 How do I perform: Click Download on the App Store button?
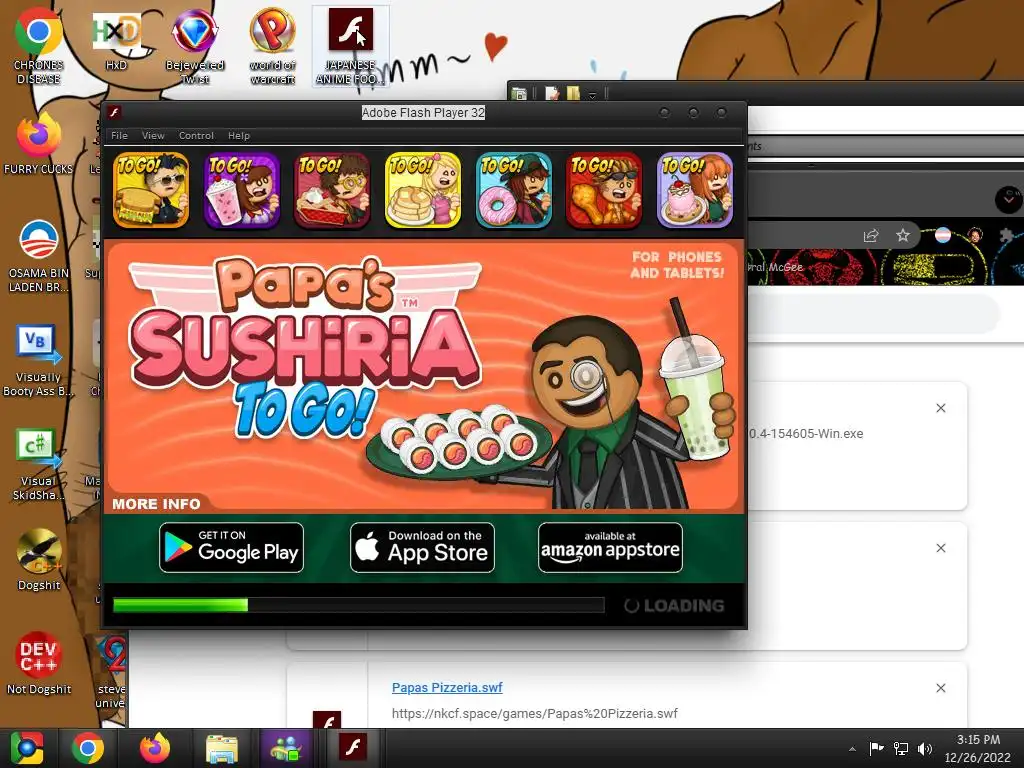pyautogui.click(x=422, y=547)
